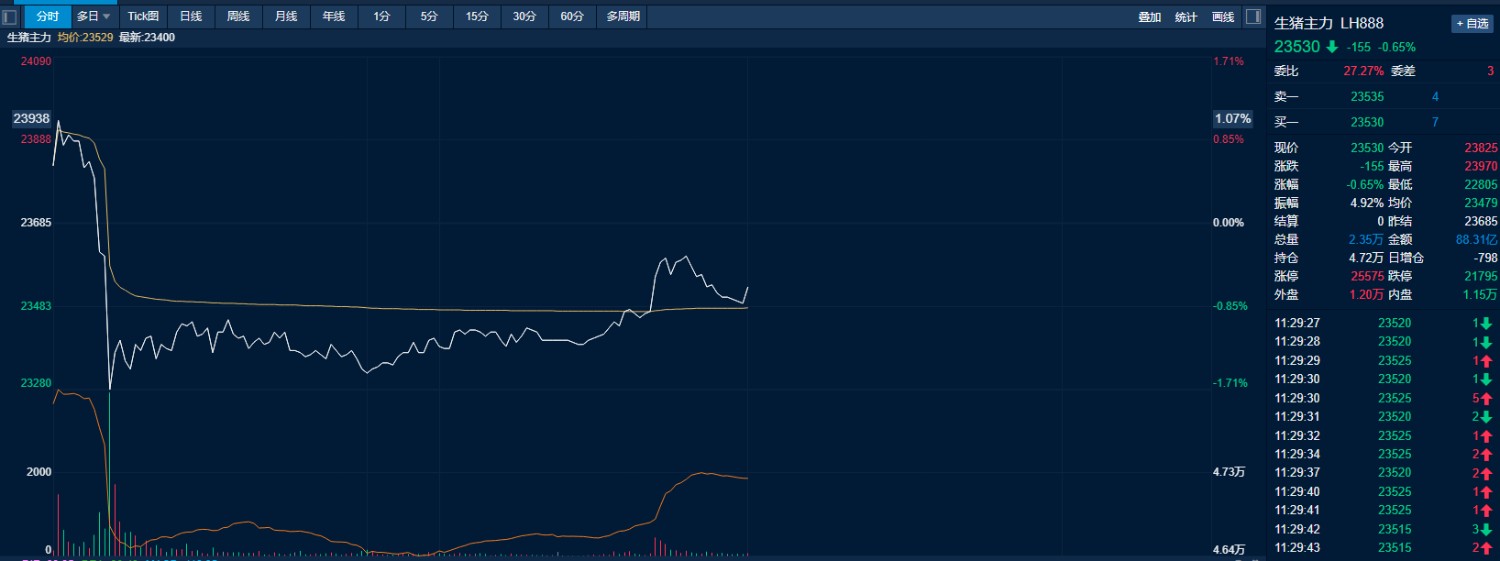Select the 60分 interval tab

pyautogui.click(x=572, y=17)
